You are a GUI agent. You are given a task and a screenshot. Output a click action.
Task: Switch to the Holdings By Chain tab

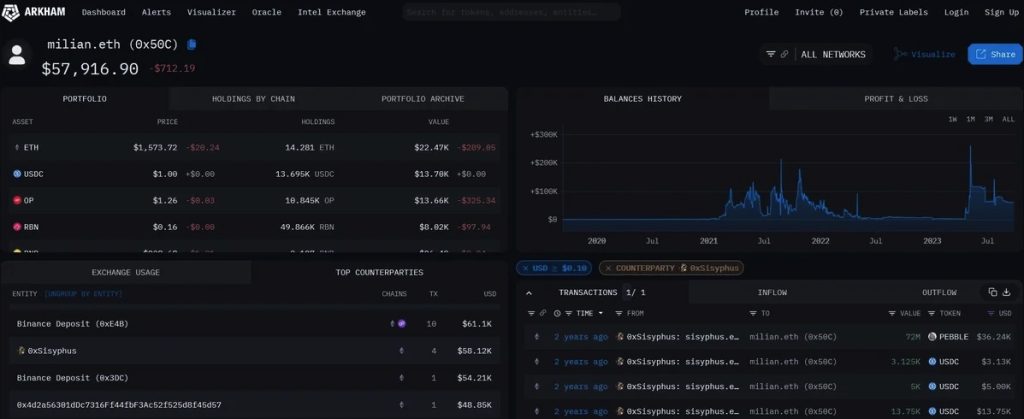click(253, 99)
